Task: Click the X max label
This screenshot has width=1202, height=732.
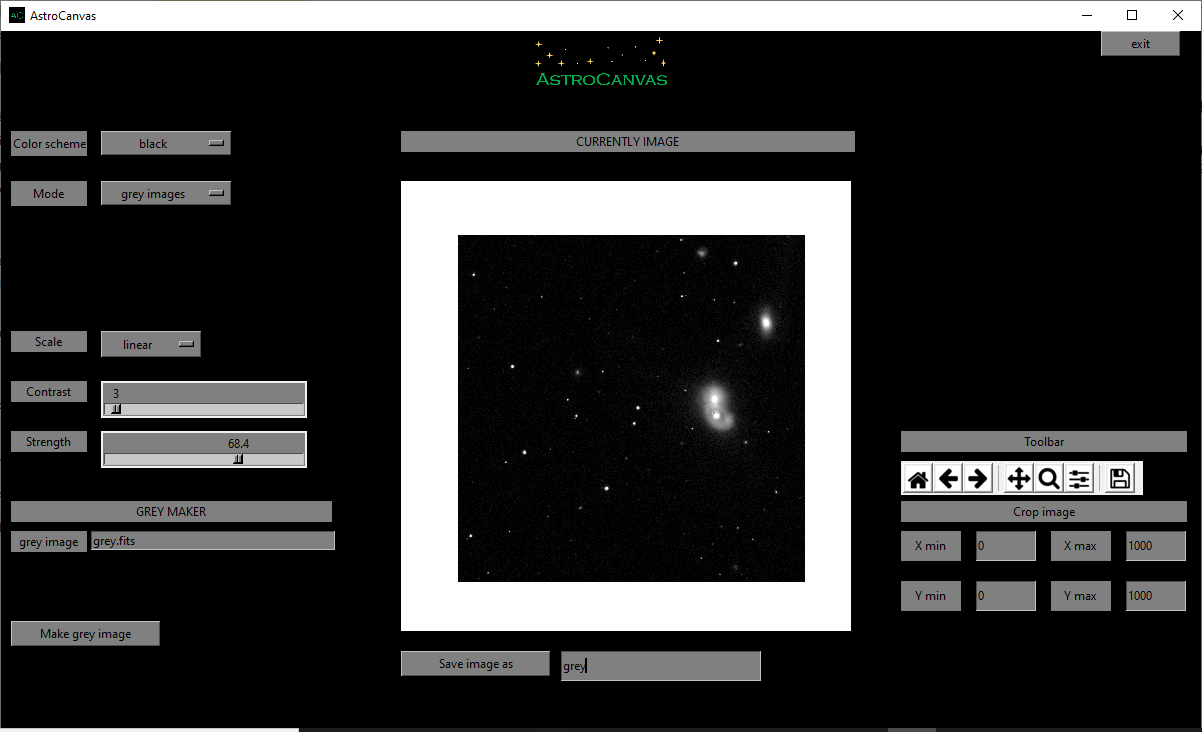Action: click(x=1081, y=546)
